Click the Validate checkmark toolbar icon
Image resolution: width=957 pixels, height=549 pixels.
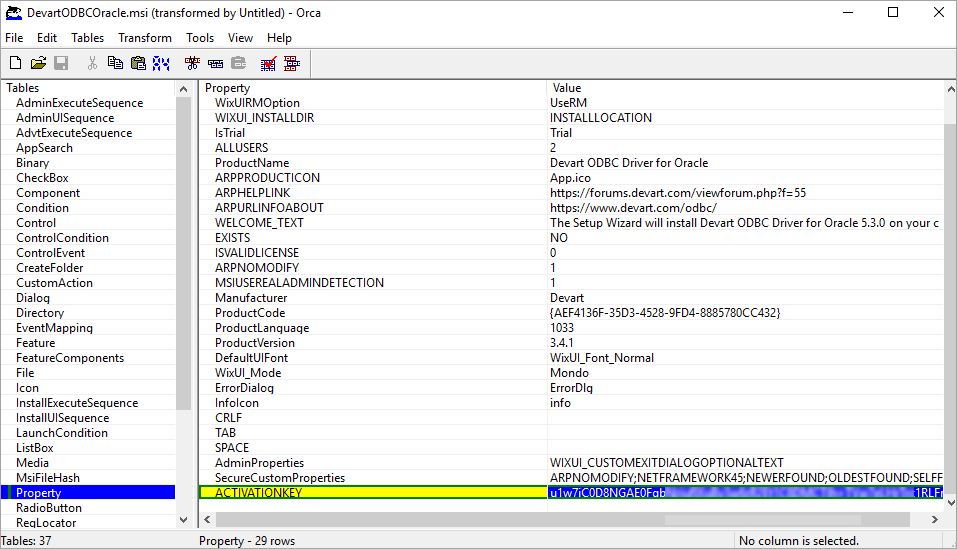pos(269,63)
